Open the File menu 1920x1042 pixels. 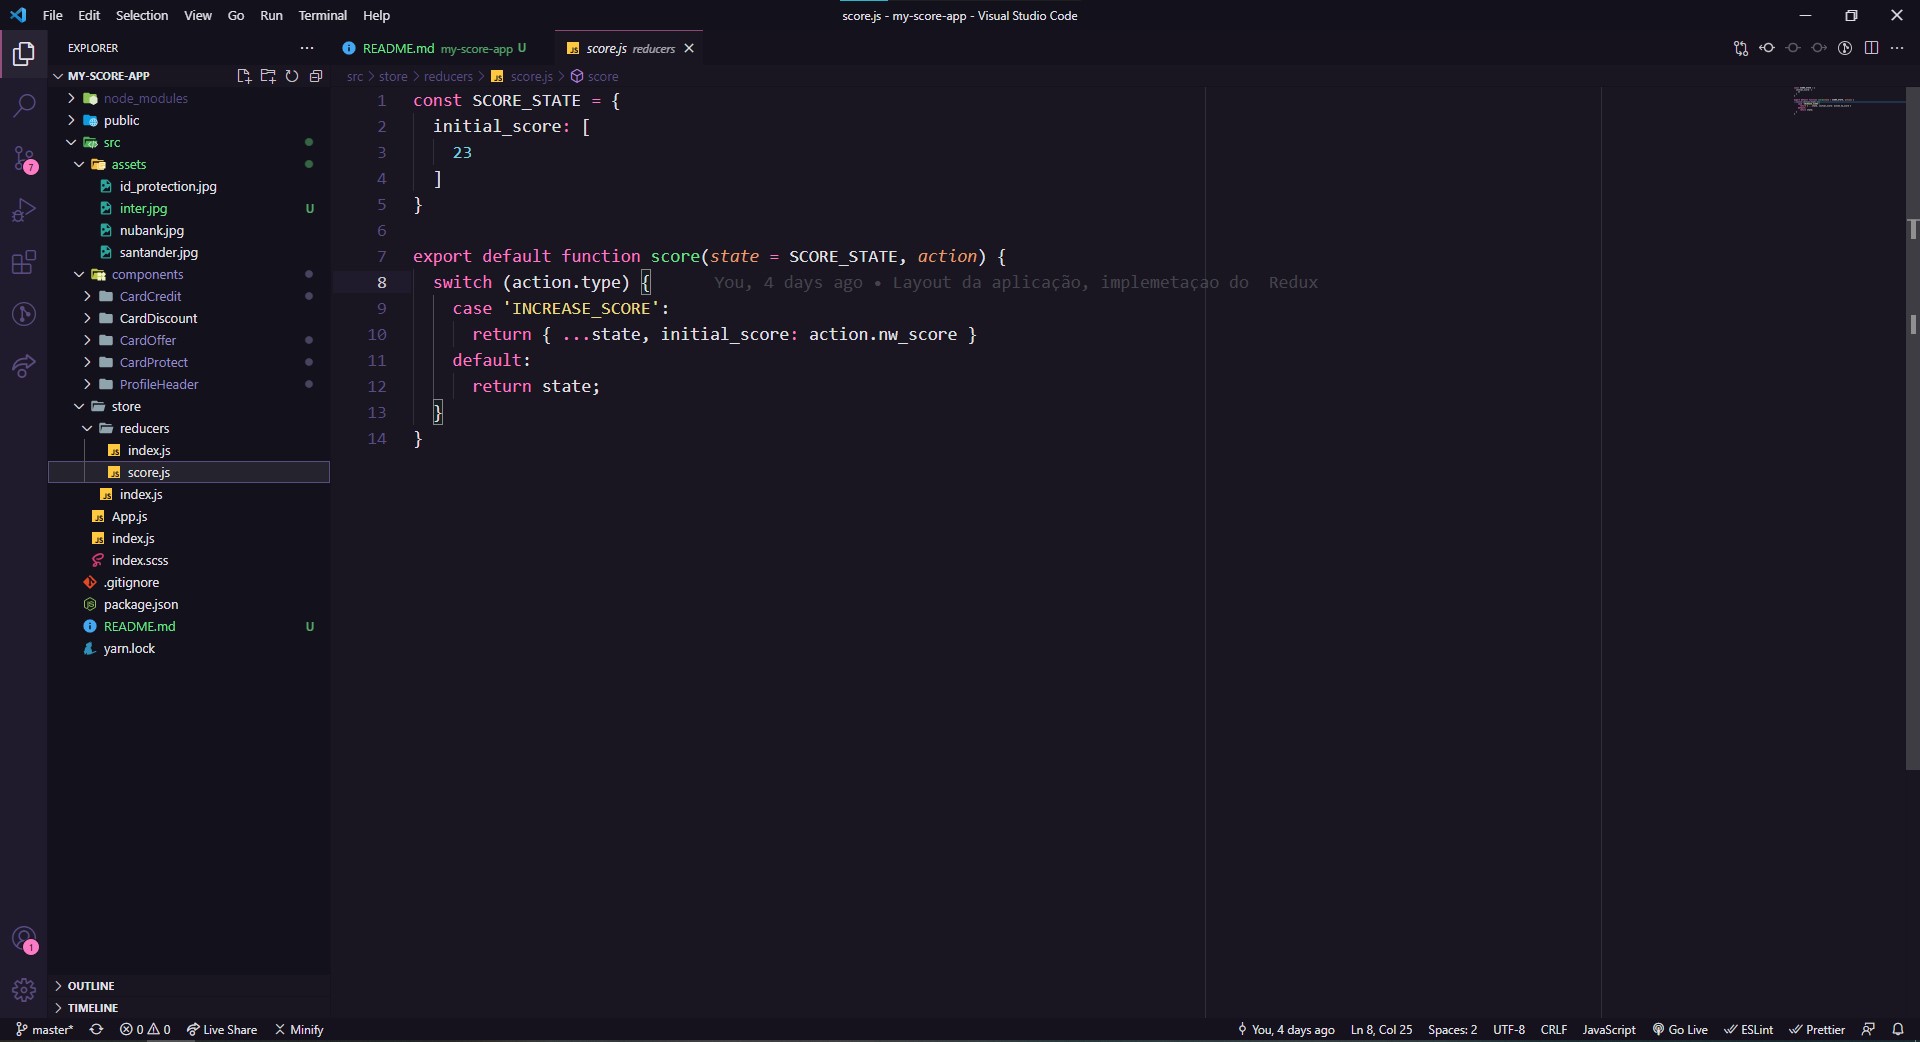[53, 15]
